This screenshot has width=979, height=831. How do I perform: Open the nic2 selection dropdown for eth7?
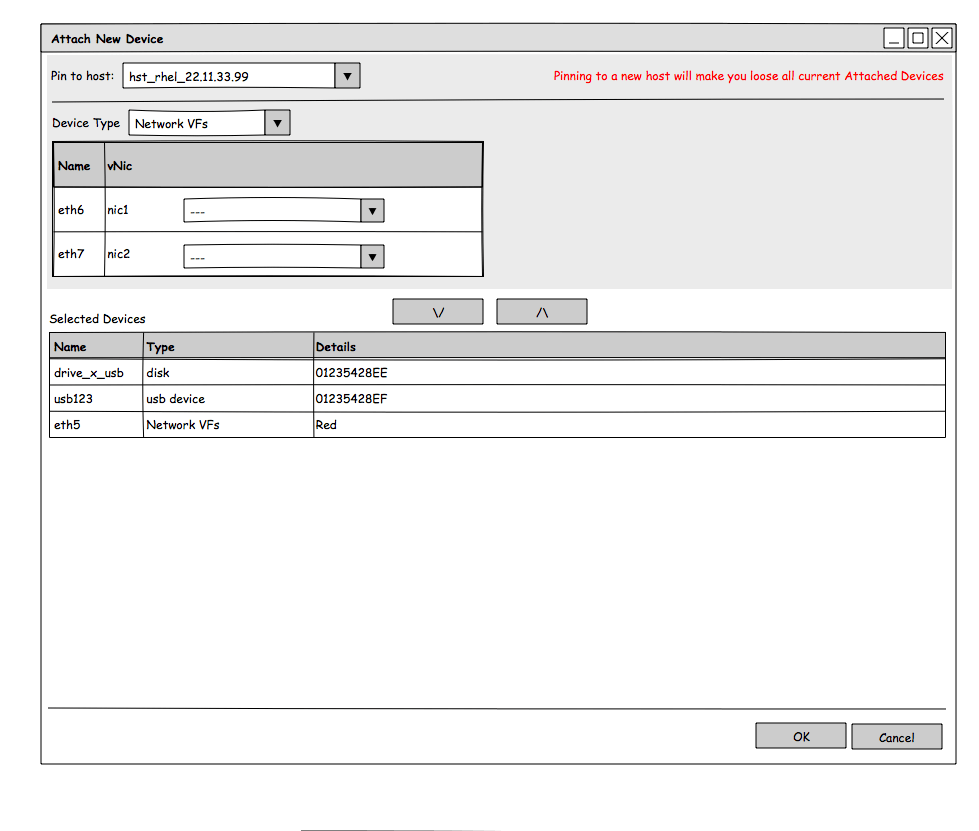pos(372,257)
